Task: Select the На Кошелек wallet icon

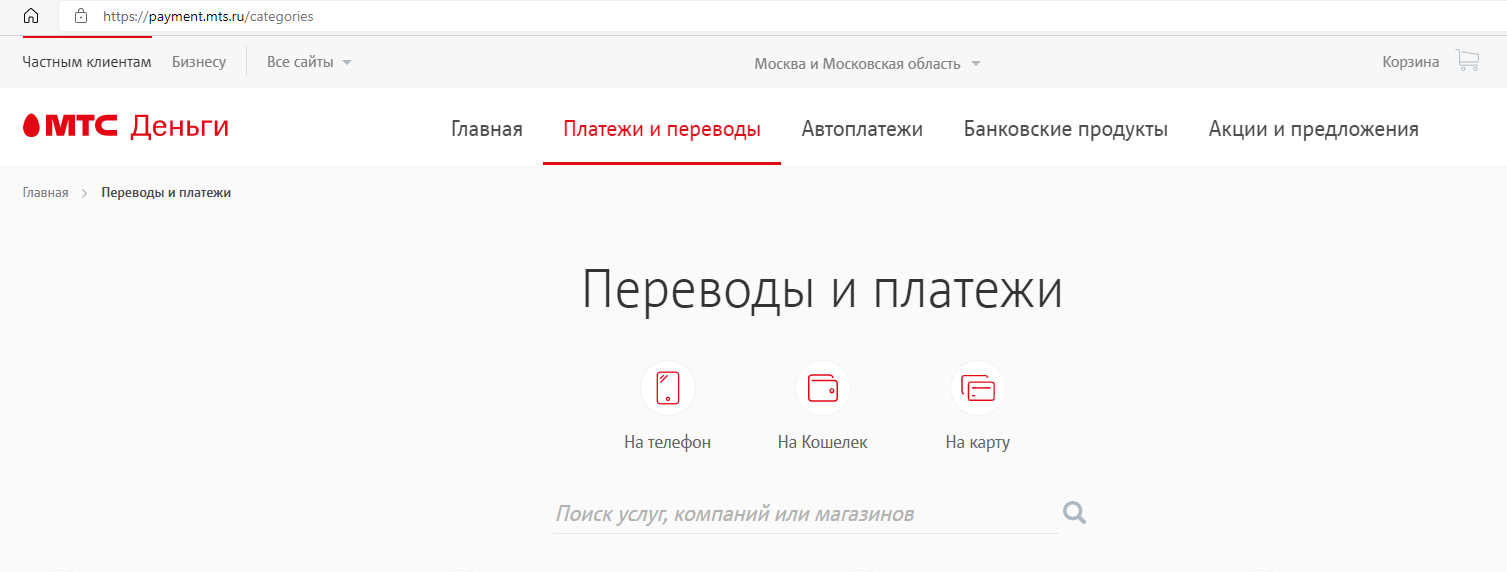Action: pyautogui.click(x=822, y=388)
